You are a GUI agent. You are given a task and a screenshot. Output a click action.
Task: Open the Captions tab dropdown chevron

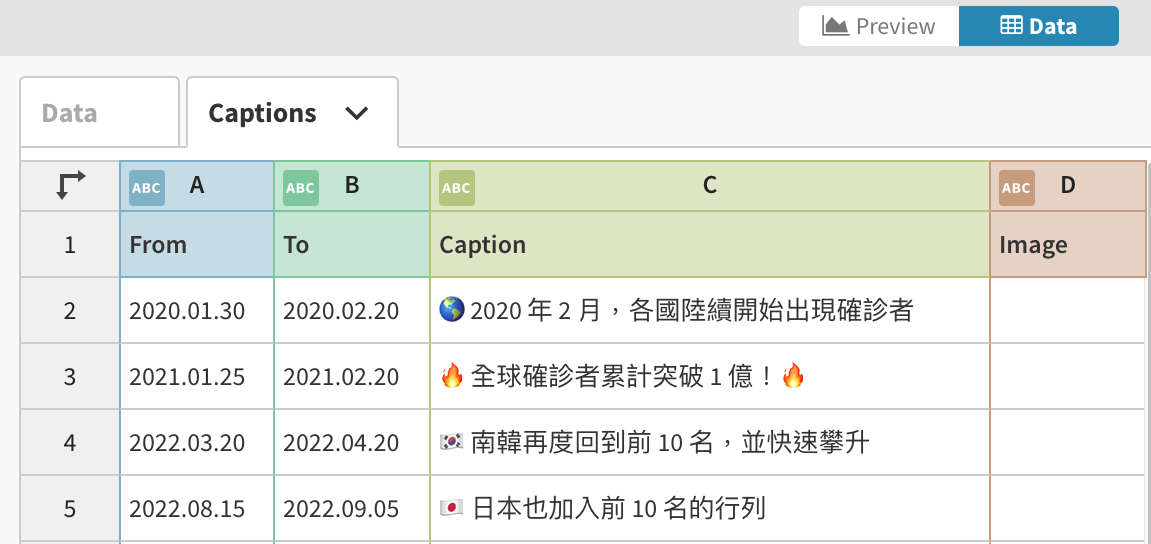tap(357, 113)
